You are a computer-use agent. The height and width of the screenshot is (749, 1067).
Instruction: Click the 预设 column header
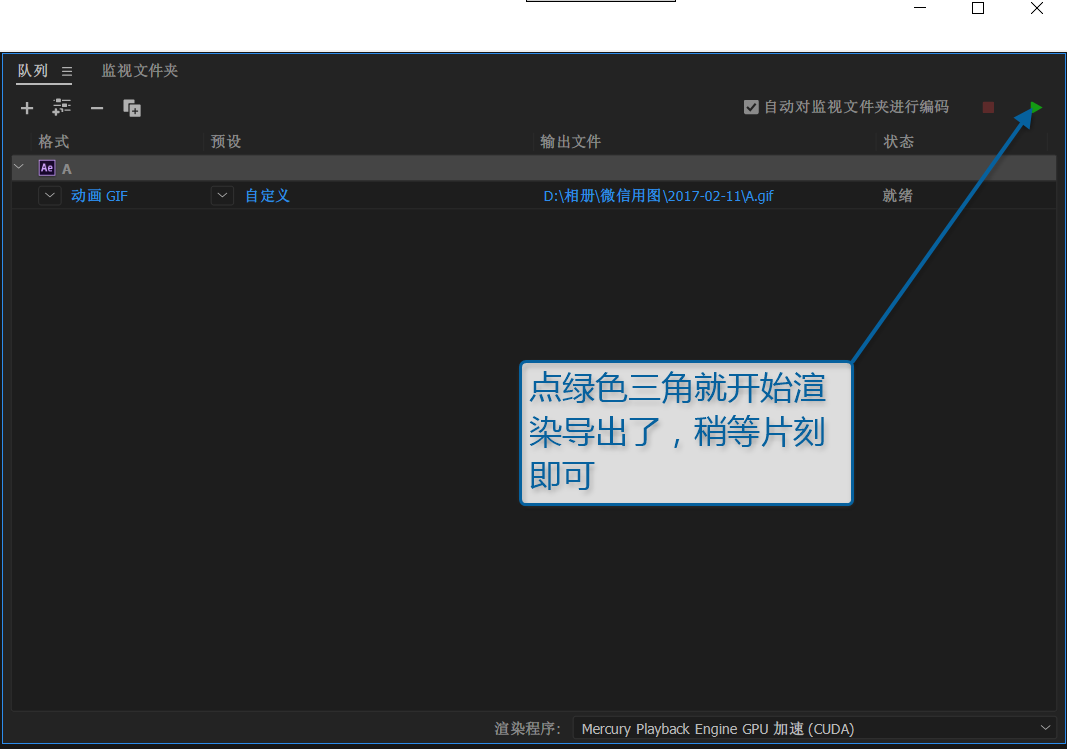click(226, 142)
